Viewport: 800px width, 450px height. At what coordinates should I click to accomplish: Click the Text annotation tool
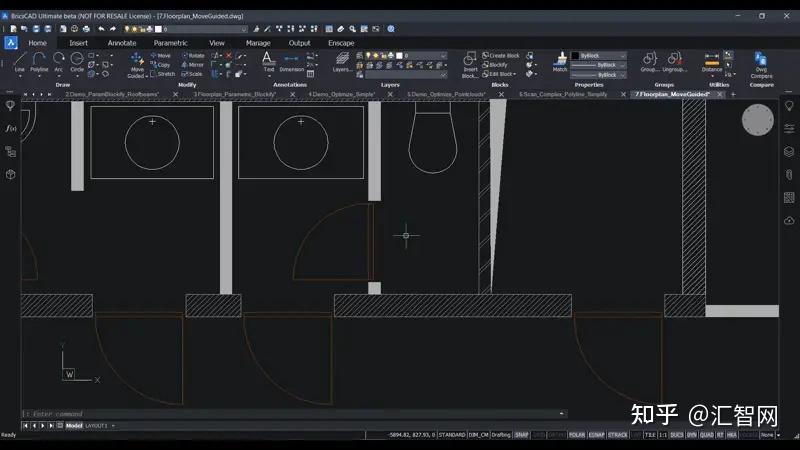268,61
